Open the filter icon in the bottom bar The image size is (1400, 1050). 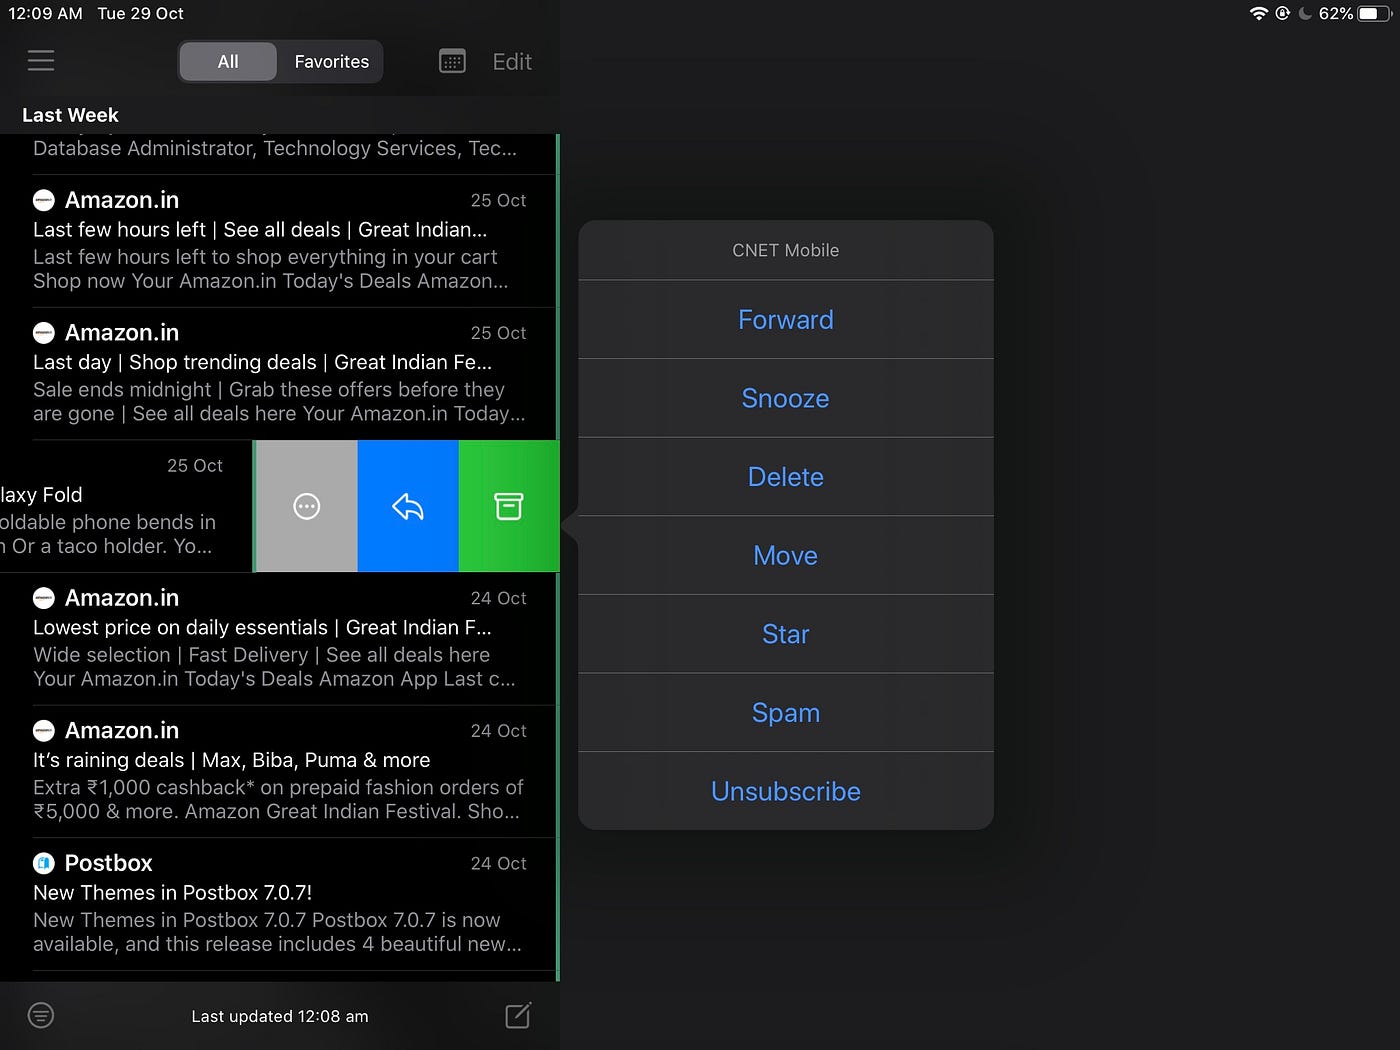coord(41,1015)
